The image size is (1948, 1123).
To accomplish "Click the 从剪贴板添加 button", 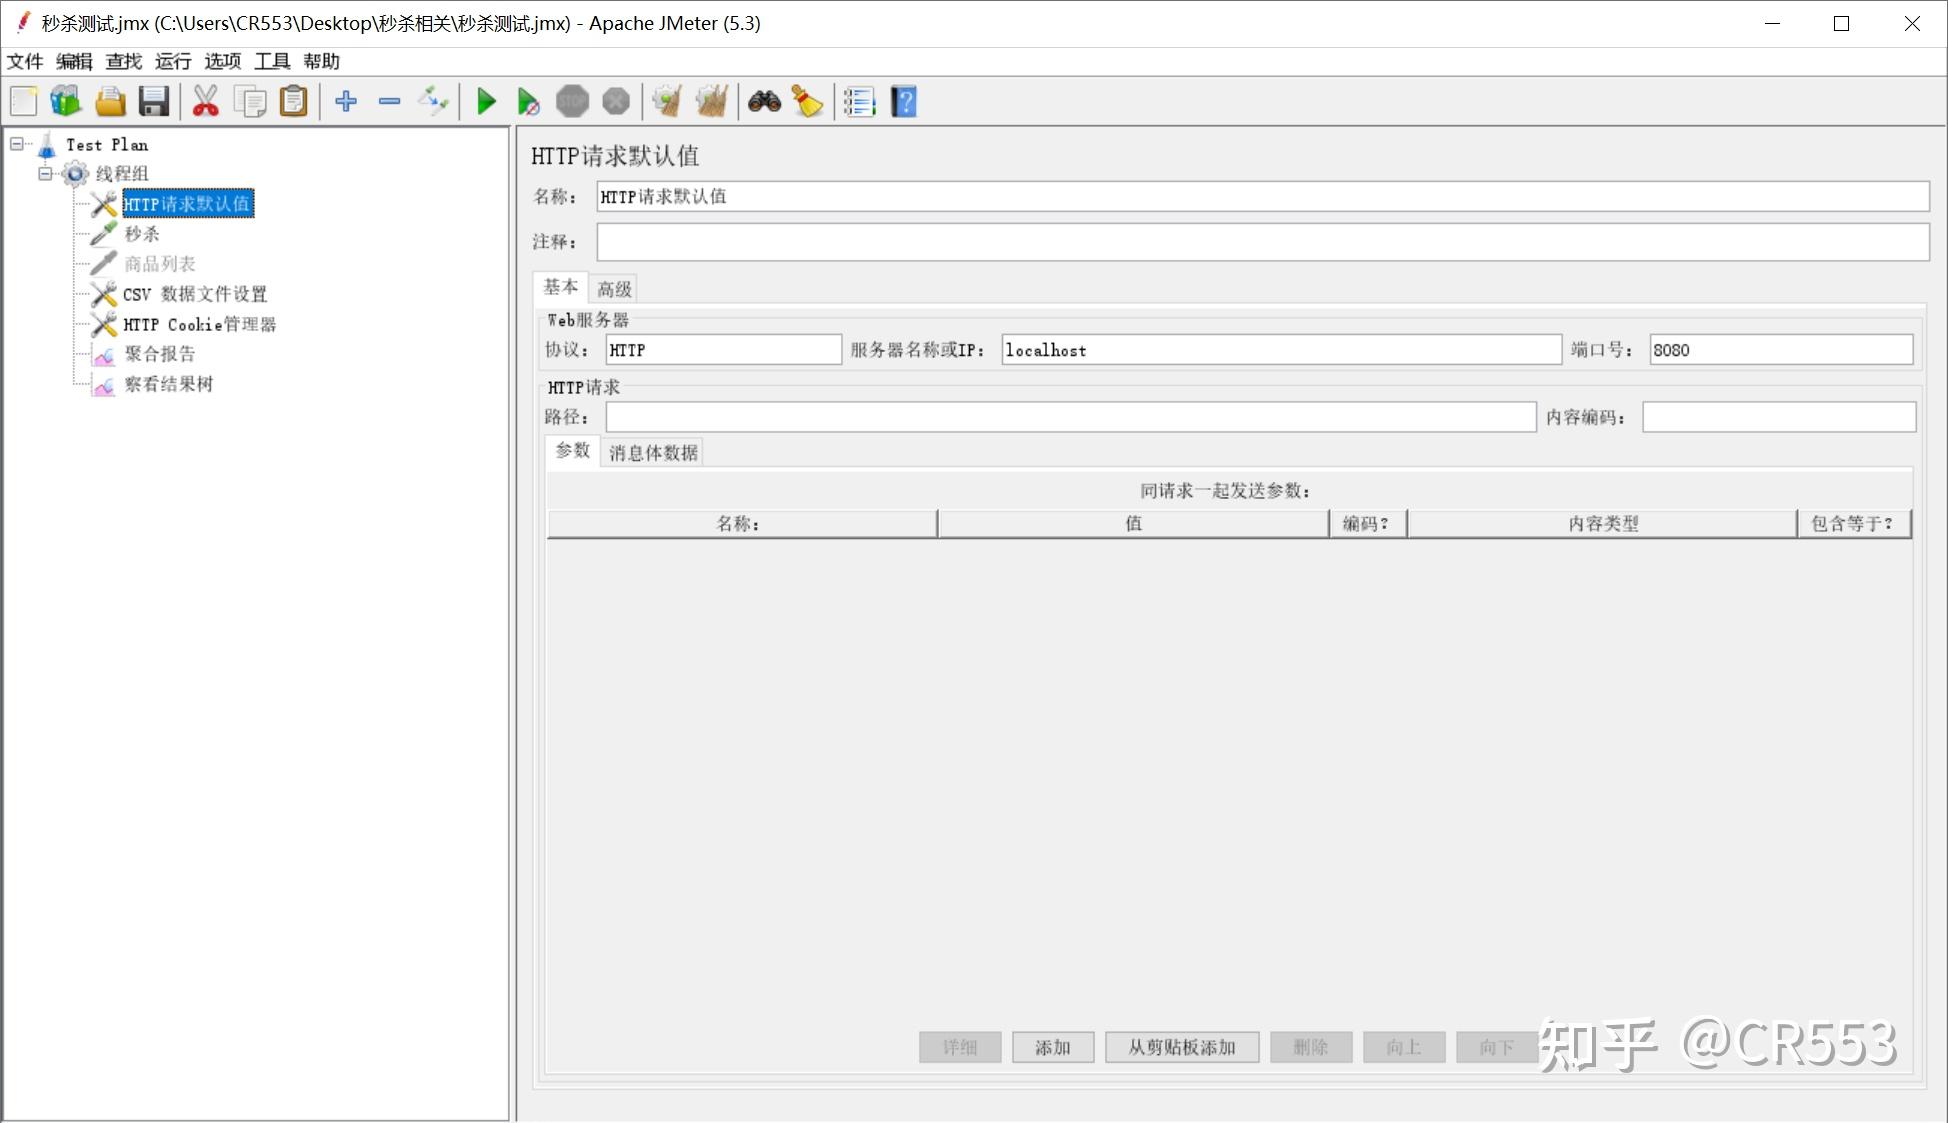I will [x=1181, y=1047].
